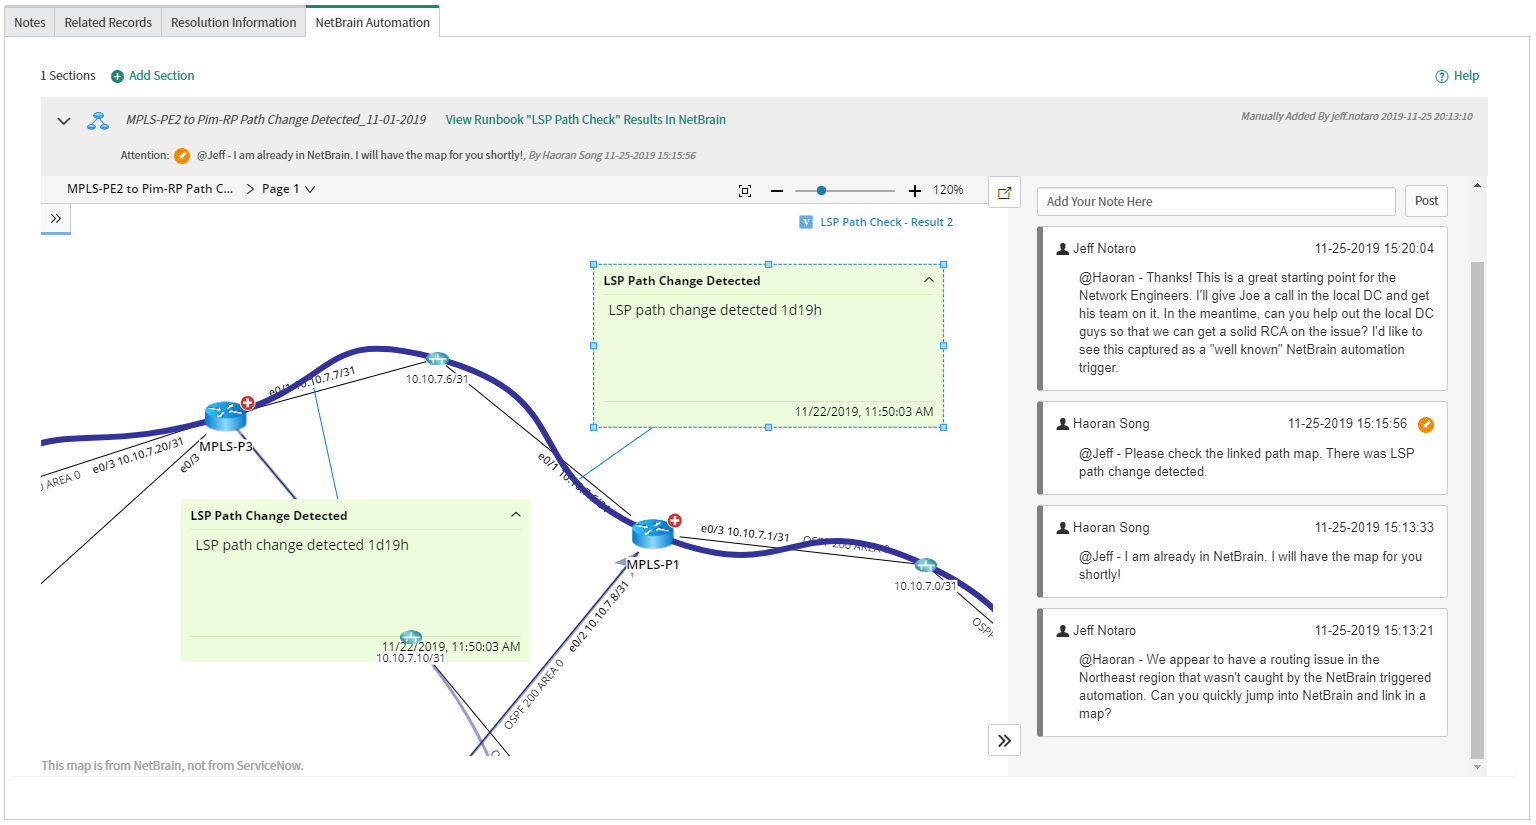Open the Help link

tap(1466, 75)
